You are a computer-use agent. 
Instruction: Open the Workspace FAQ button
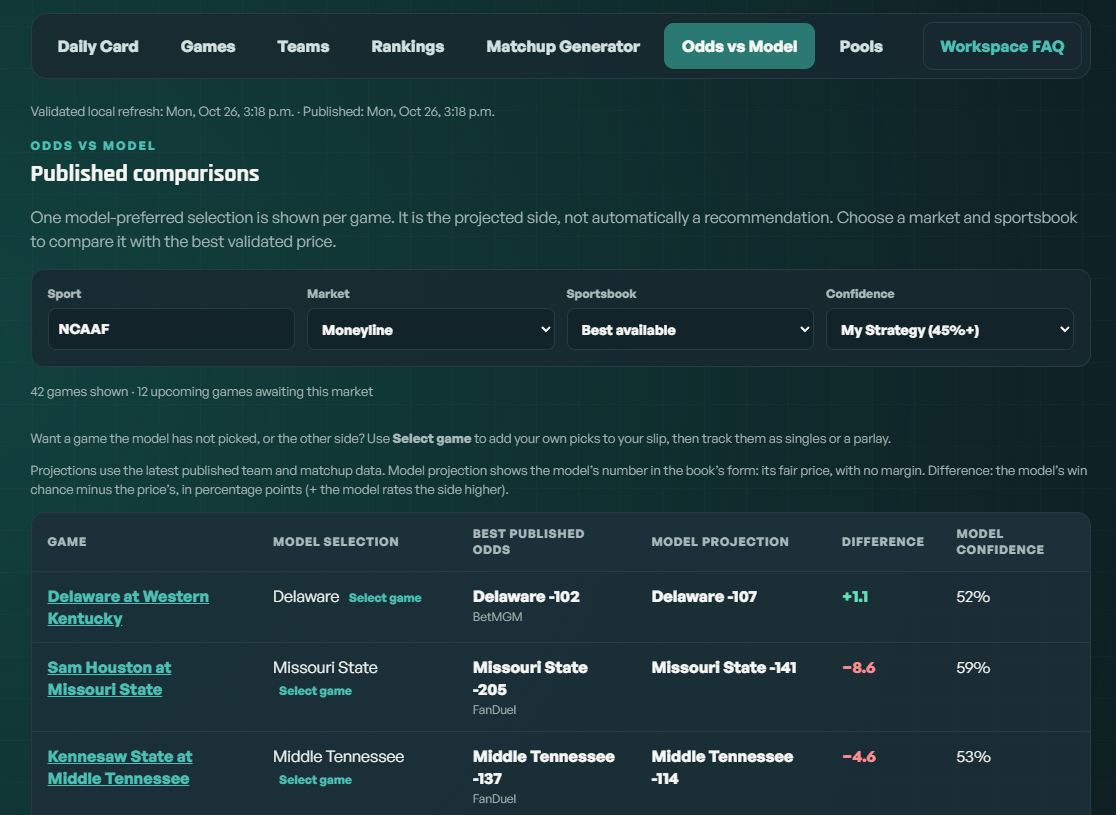tap(1002, 46)
